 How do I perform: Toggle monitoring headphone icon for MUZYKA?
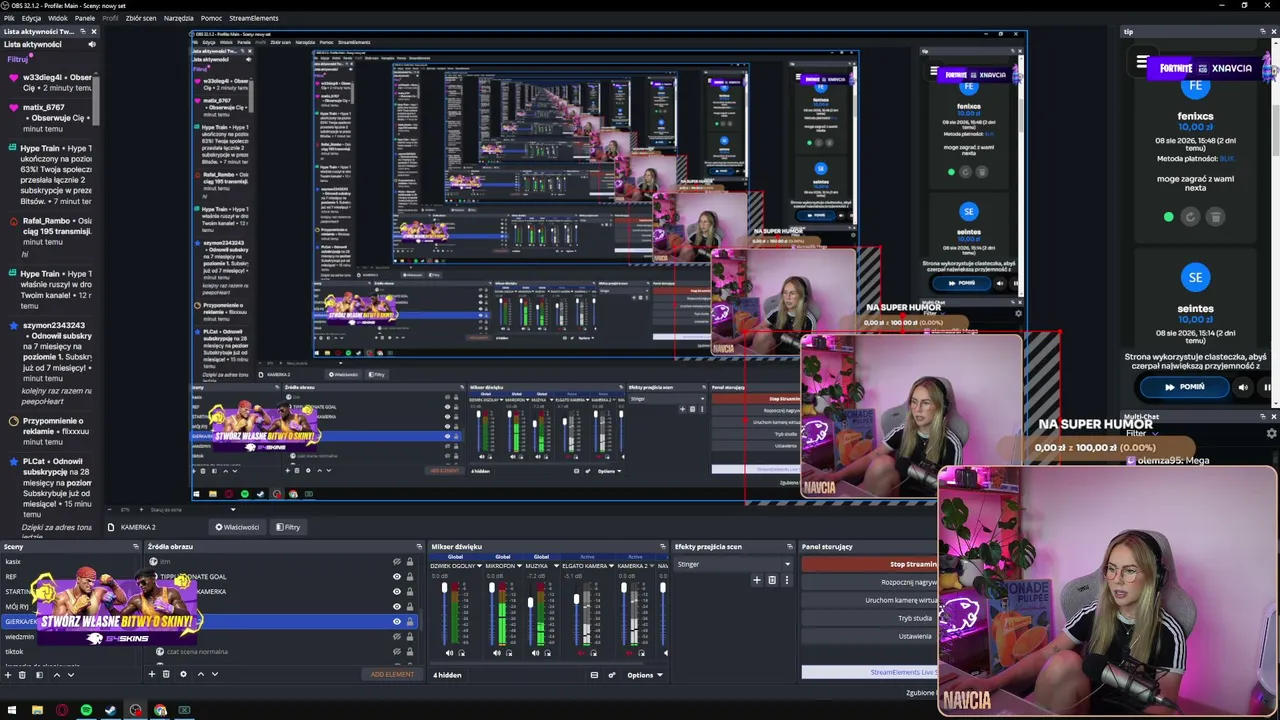[x=548, y=653]
